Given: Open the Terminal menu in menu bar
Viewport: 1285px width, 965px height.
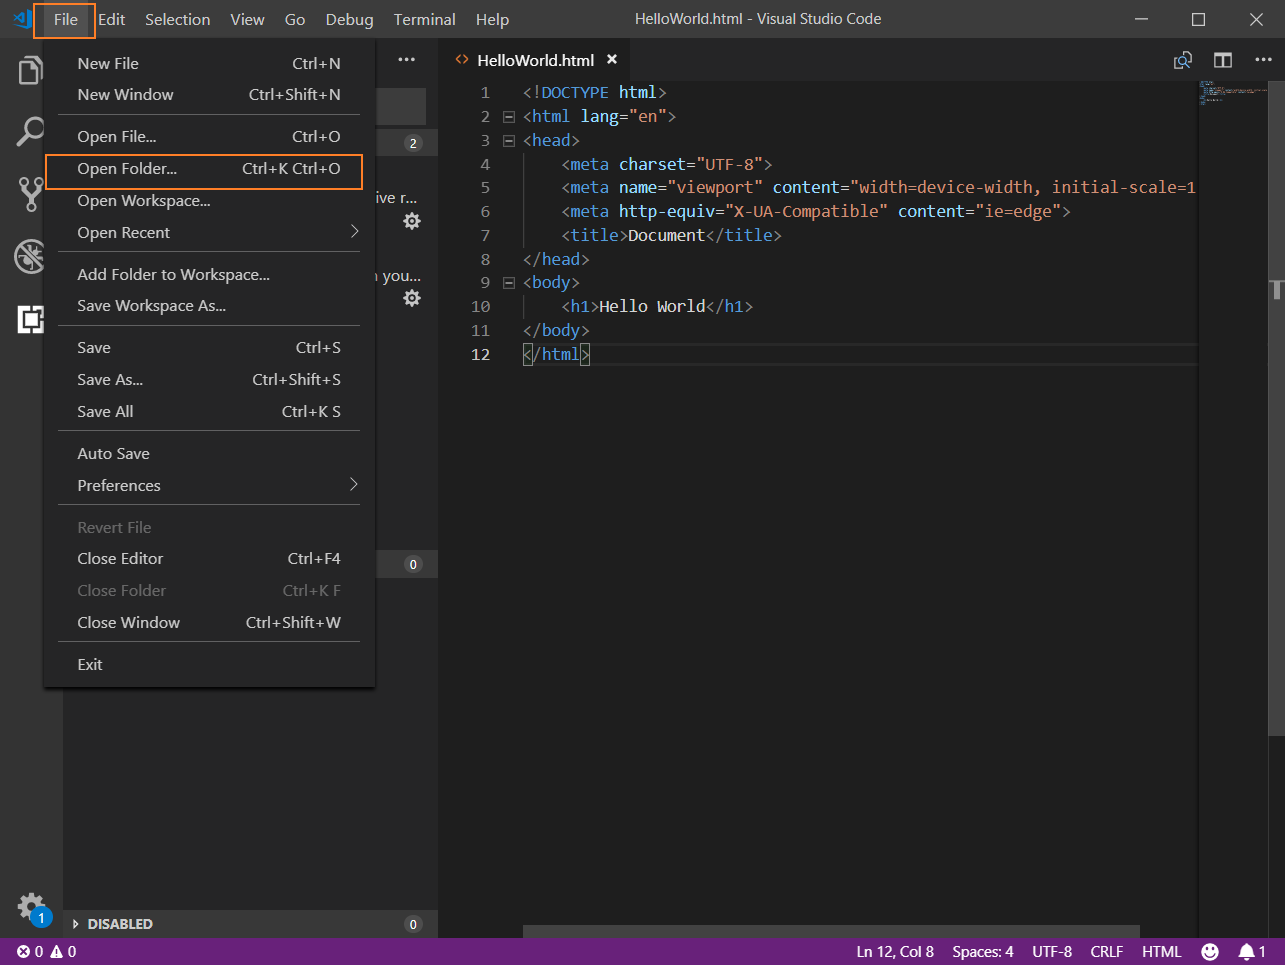Looking at the screenshot, I should point(424,19).
